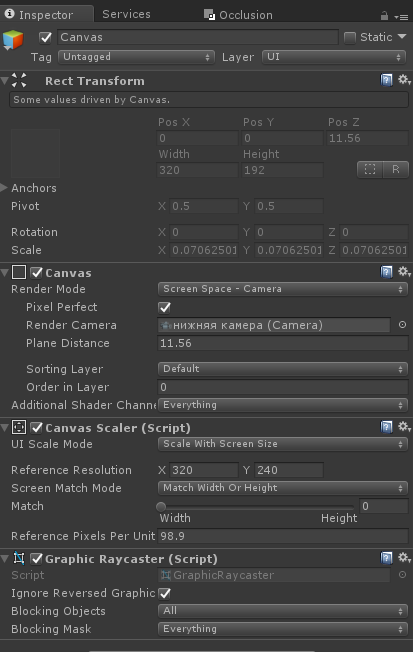Switch to the Services tab

click(x=126, y=14)
